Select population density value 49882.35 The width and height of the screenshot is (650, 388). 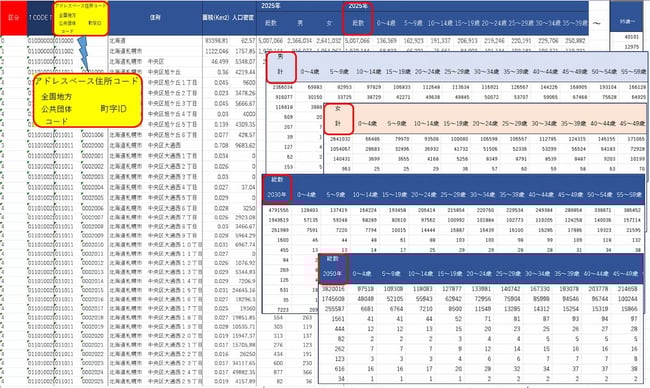click(x=244, y=372)
